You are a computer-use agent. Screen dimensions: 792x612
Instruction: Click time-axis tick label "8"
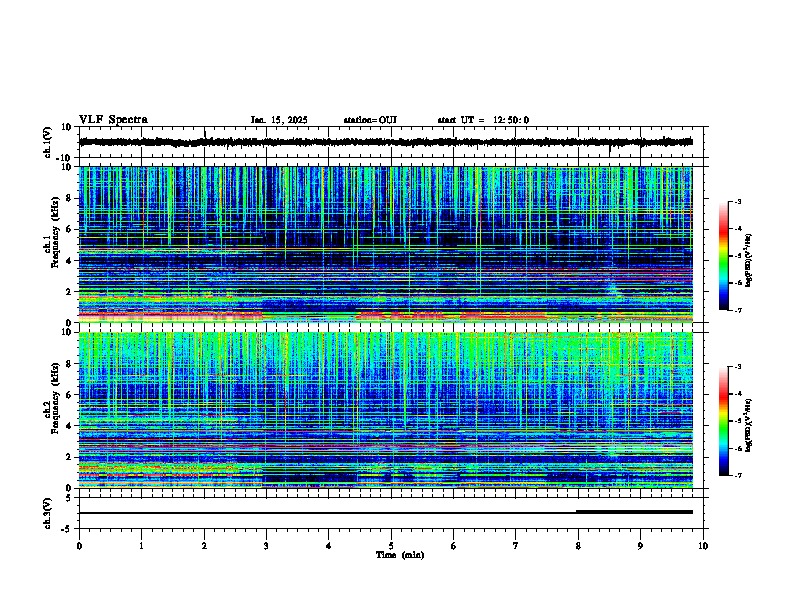click(578, 546)
